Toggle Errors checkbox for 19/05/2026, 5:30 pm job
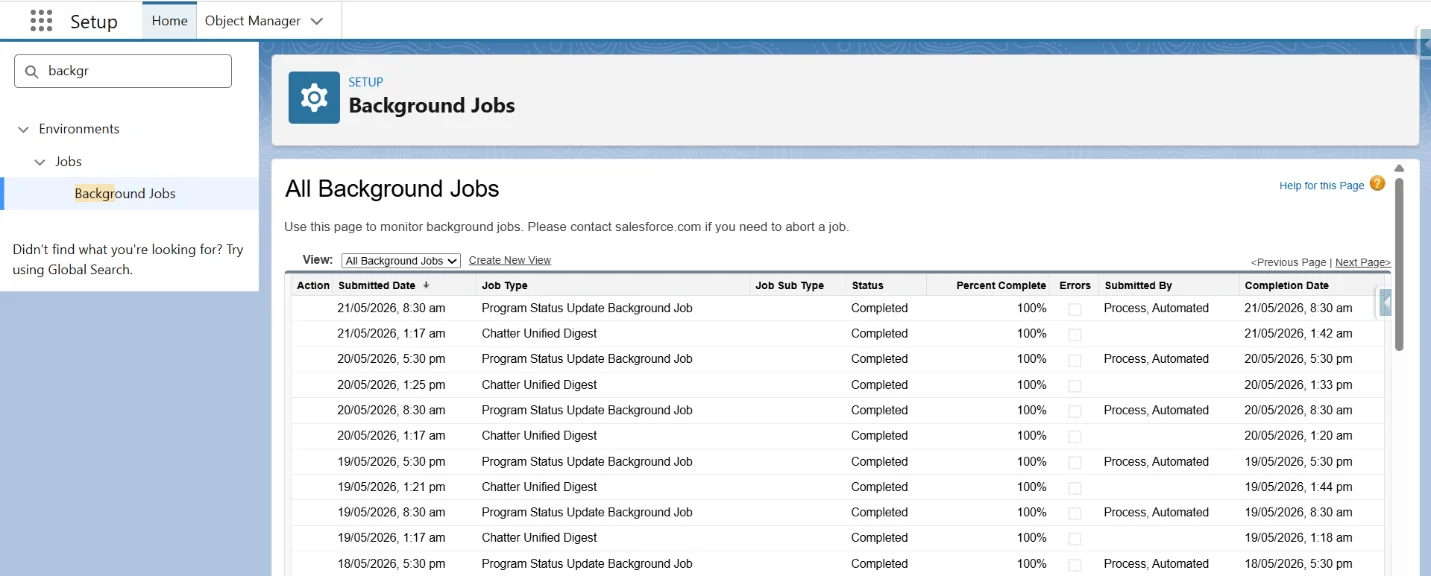 1074,462
